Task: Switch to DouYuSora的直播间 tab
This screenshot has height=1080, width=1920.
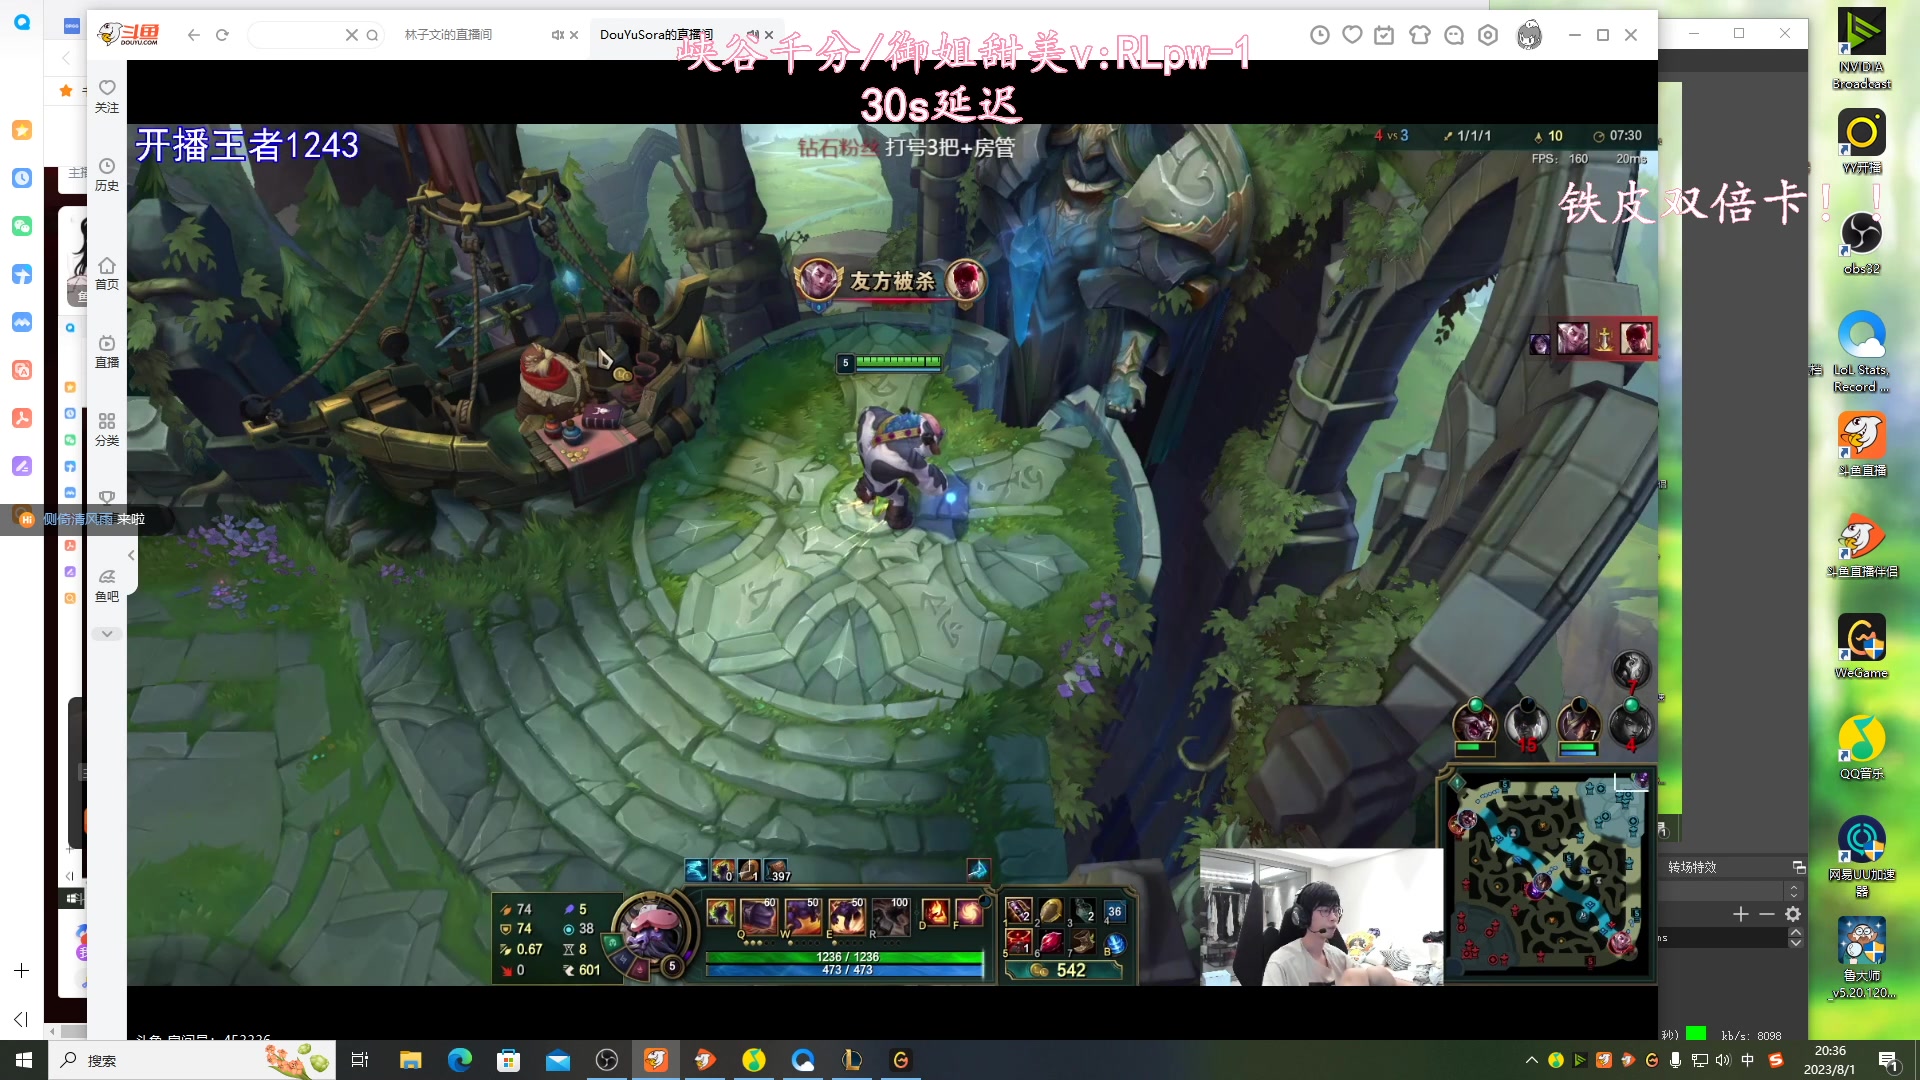Action: (656, 35)
